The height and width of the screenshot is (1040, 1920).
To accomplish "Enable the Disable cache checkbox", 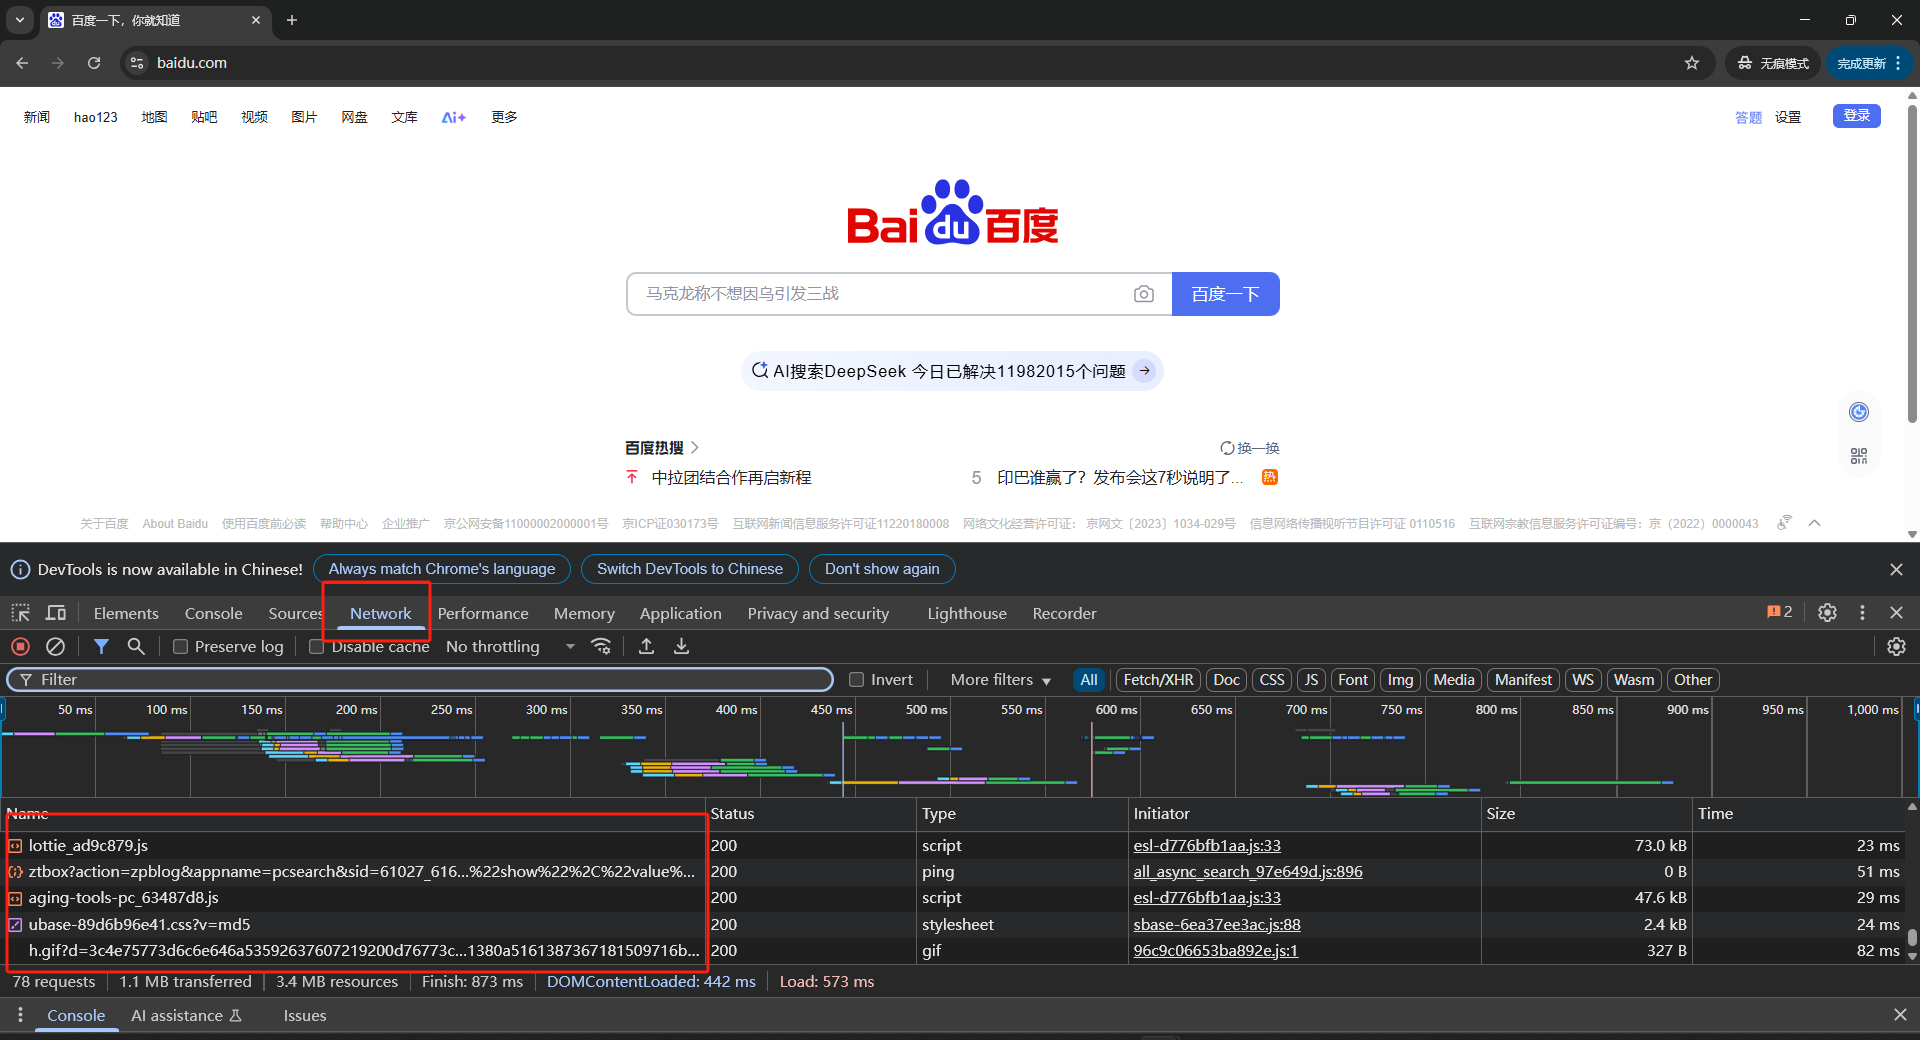I will click(x=316, y=647).
